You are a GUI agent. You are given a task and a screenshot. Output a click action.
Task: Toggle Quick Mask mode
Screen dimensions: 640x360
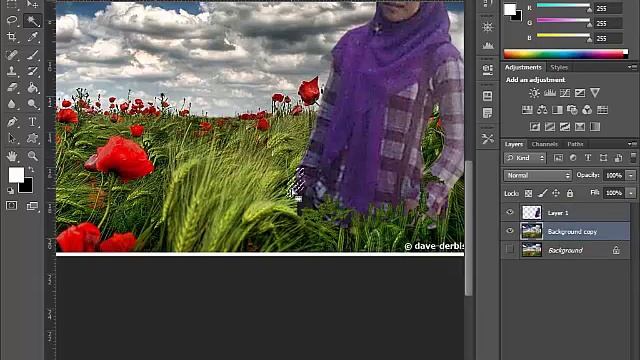point(11,205)
